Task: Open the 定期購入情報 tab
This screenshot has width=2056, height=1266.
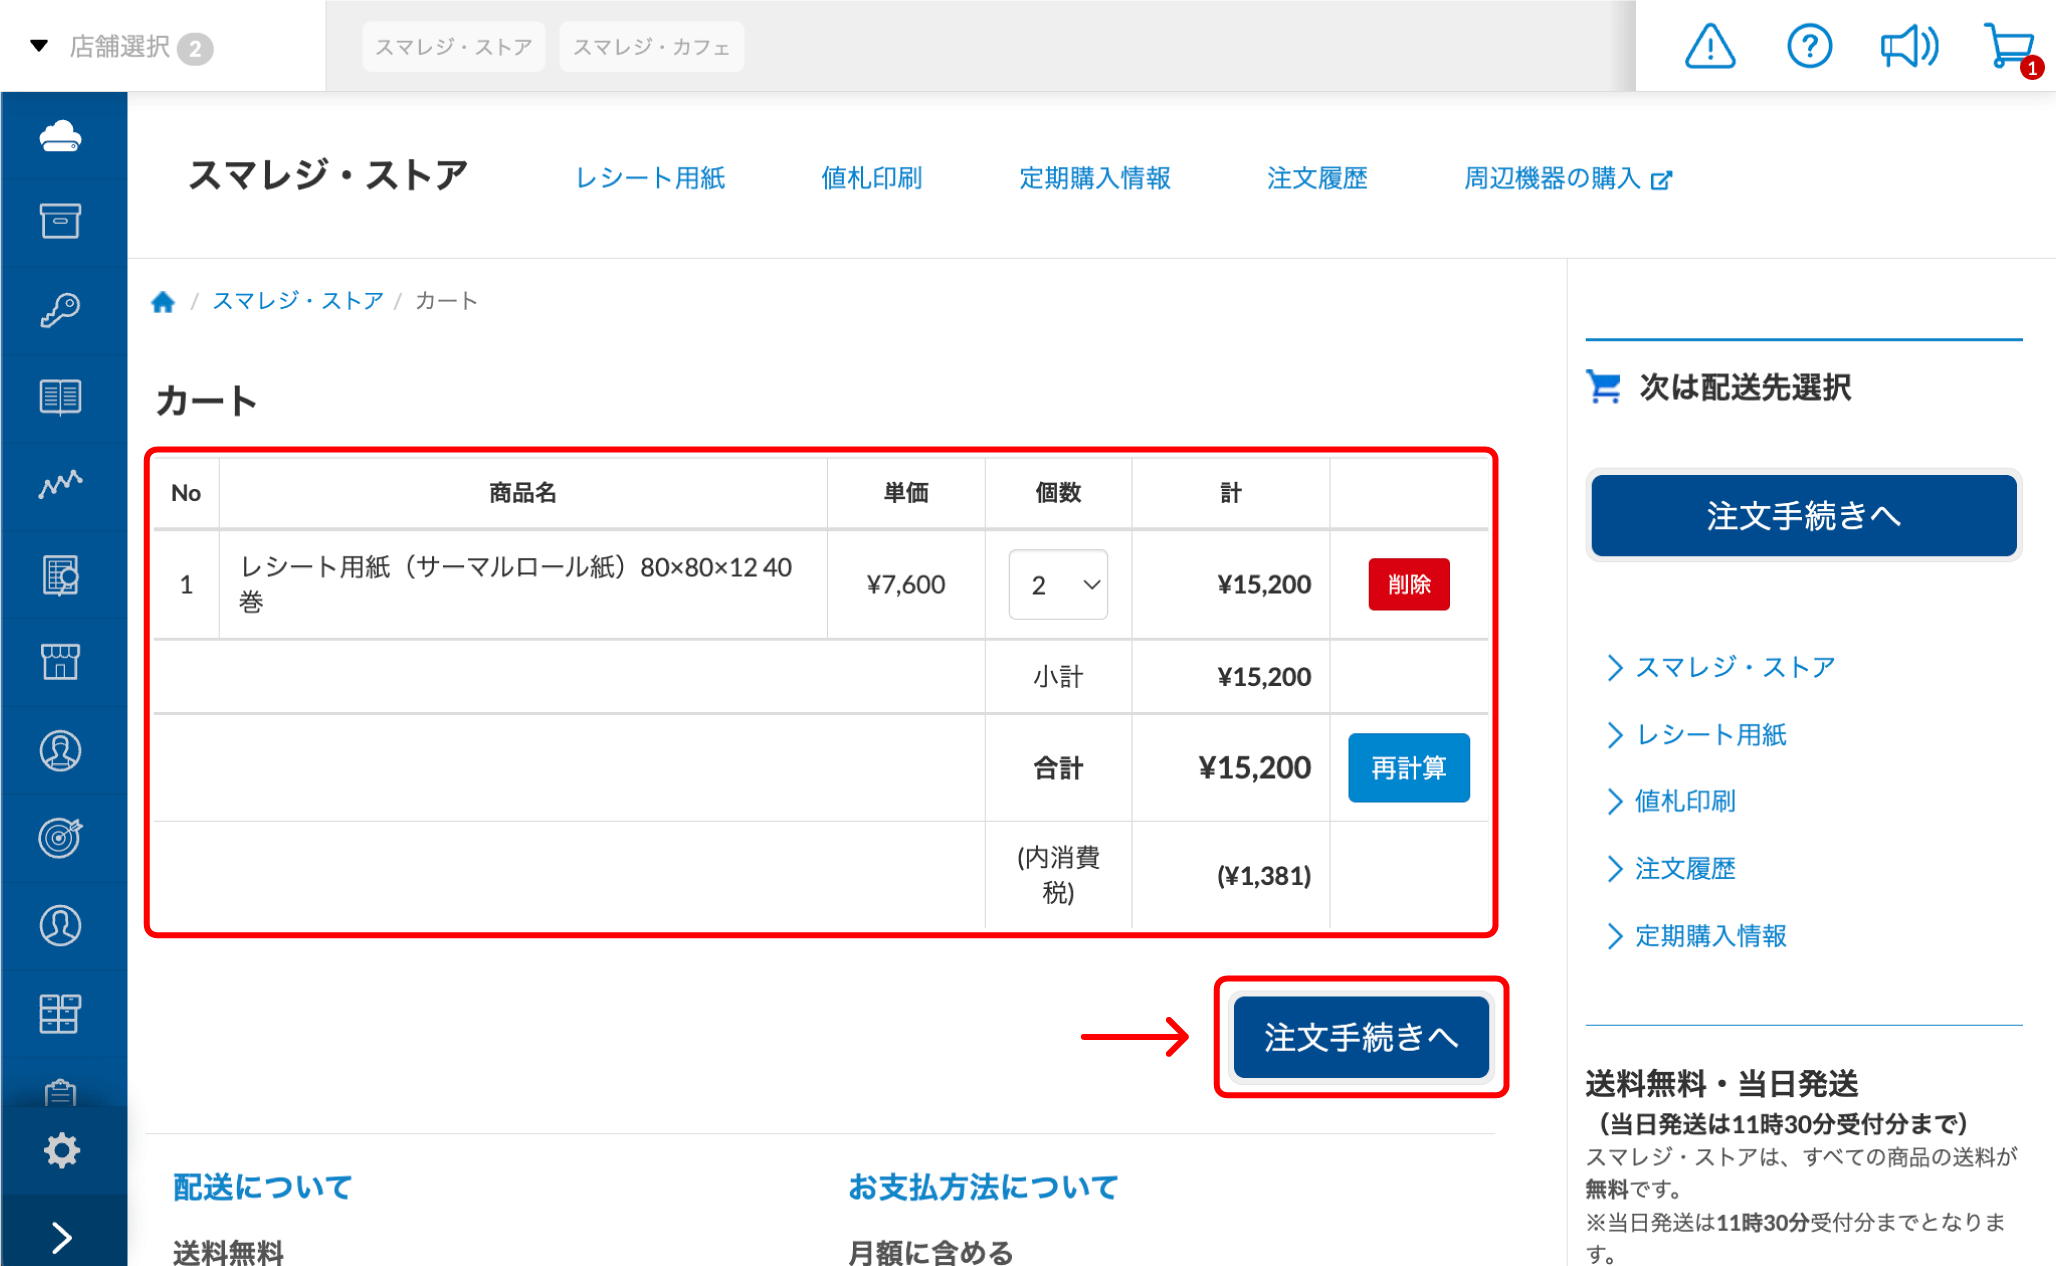Action: coord(1094,178)
